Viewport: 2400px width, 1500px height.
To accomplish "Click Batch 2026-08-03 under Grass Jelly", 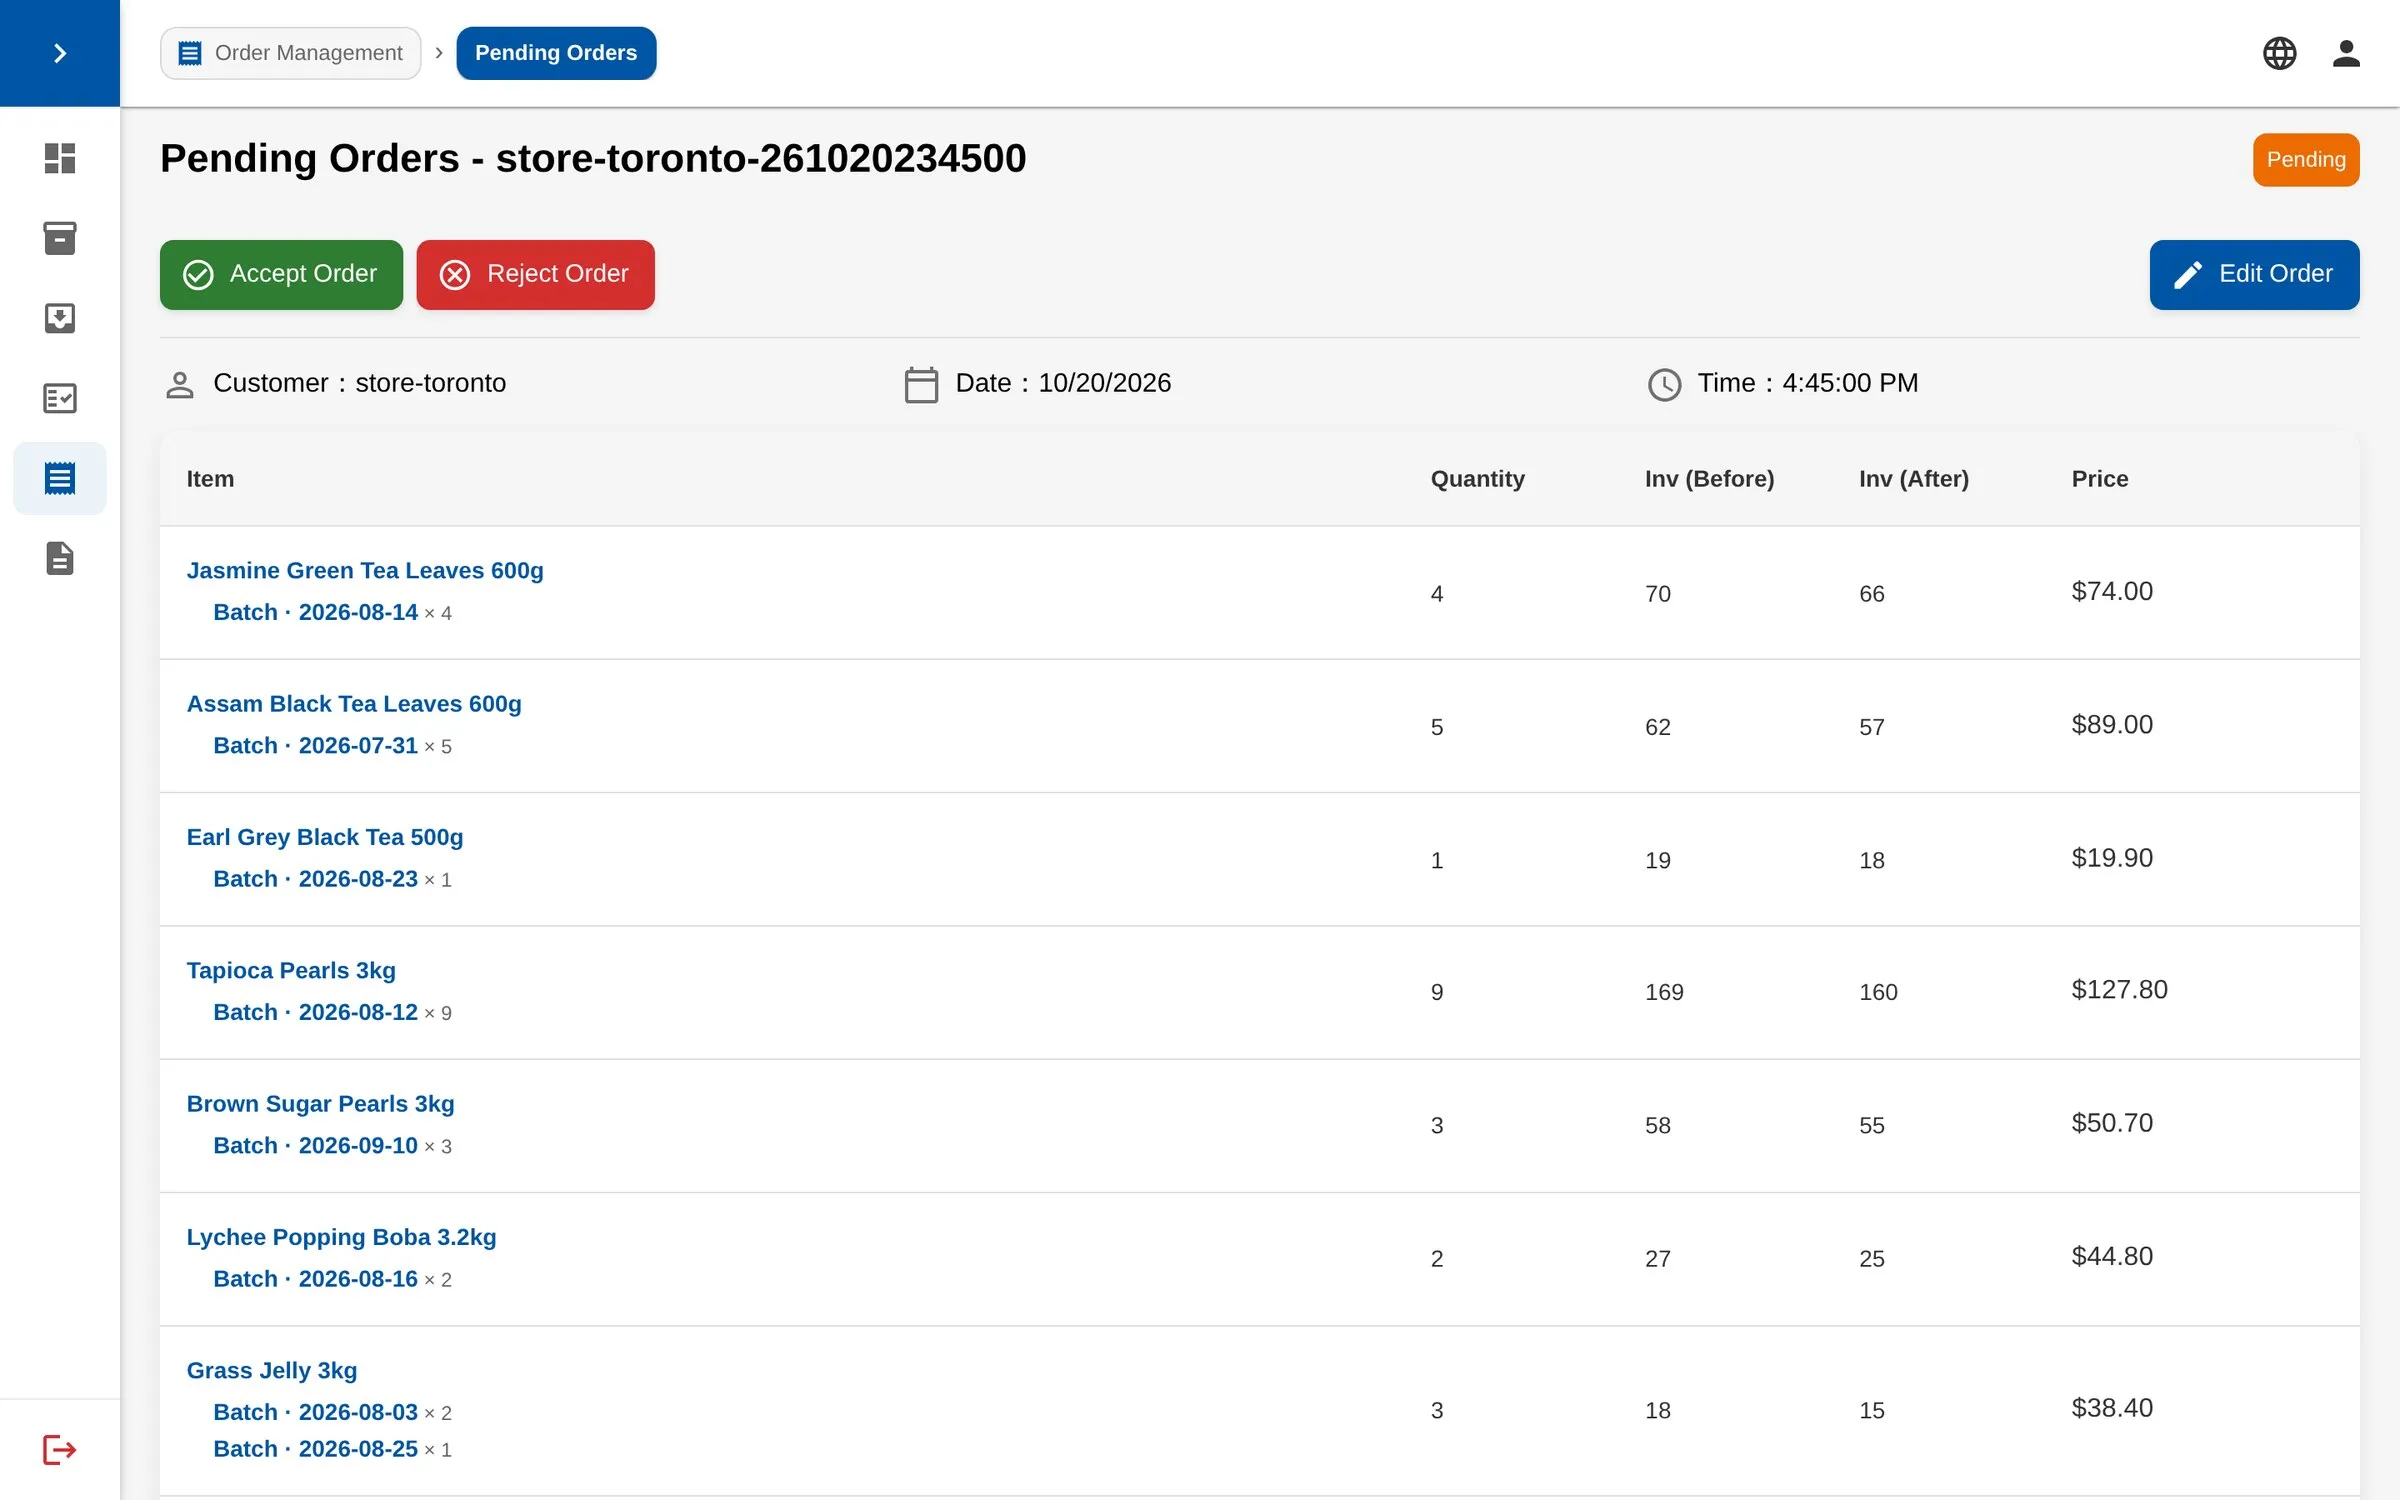I will tap(315, 1412).
